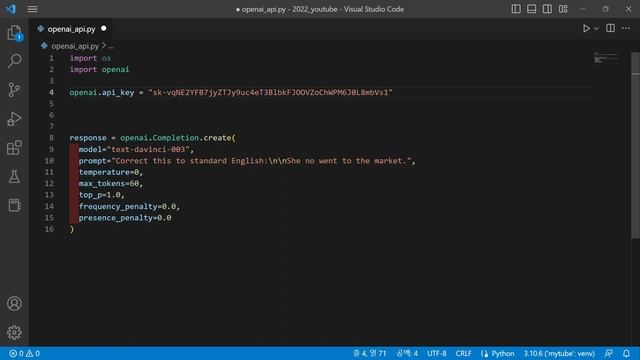
Task: Click the 'import os' line
Action: tap(90, 58)
